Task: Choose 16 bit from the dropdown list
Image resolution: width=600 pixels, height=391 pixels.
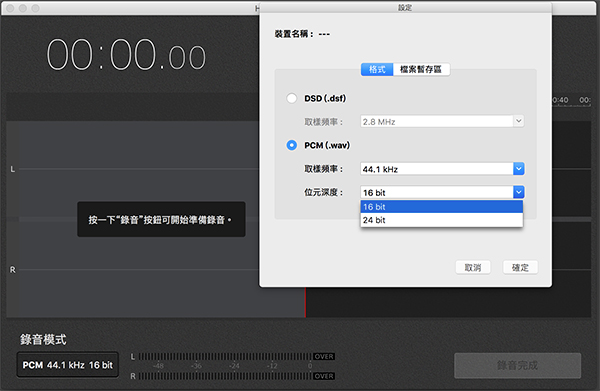Action: (x=442, y=207)
